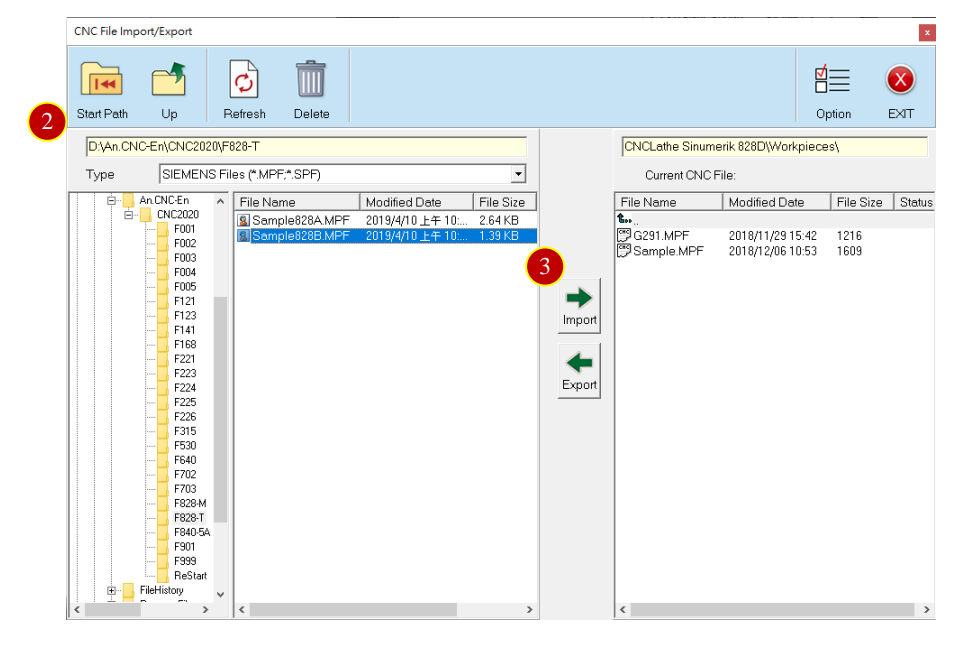Open folder F702 in the tree
Image resolution: width=972 pixels, height=658 pixels.
[x=184, y=474]
